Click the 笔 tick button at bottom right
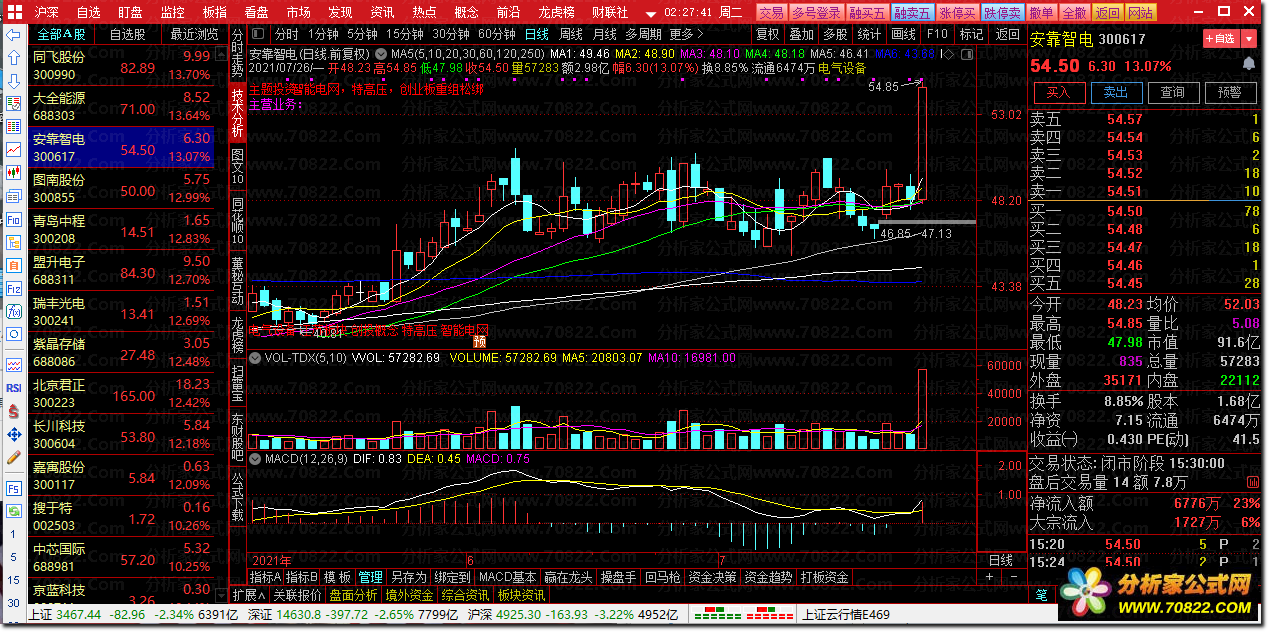 [x=1041, y=595]
